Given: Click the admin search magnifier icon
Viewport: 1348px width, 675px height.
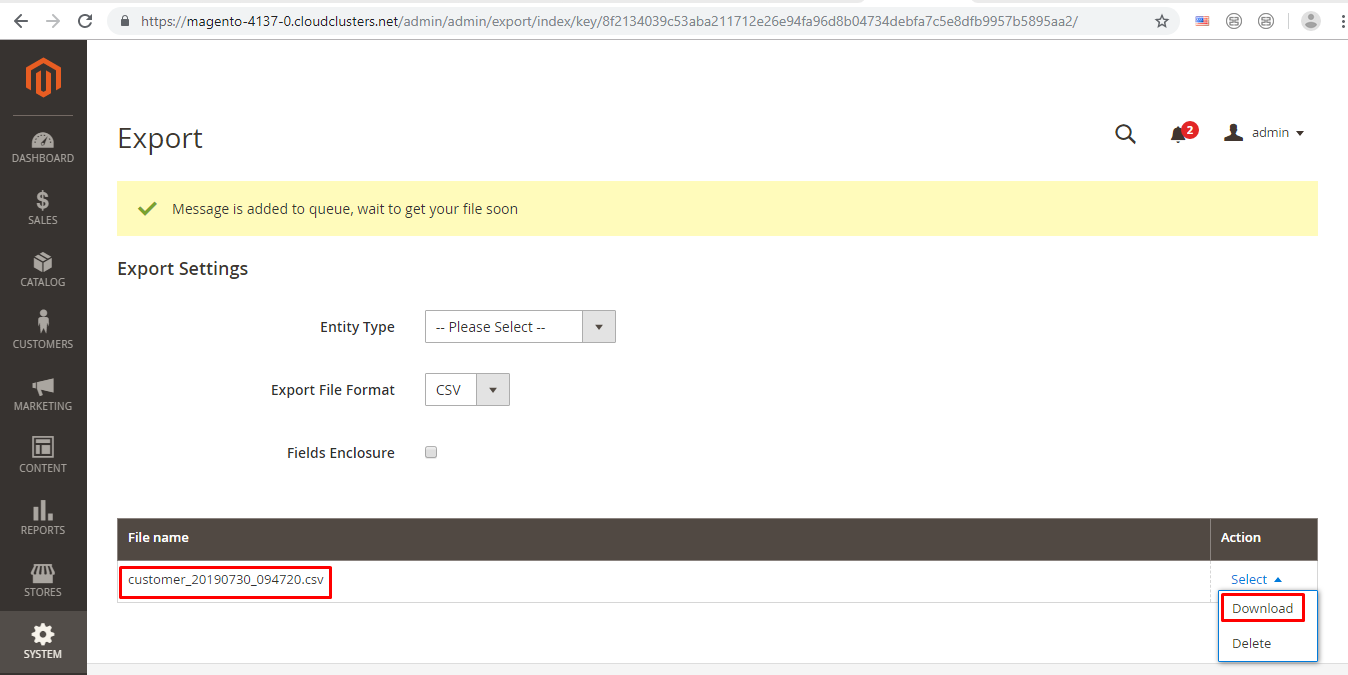Looking at the screenshot, I should coord(1125,134).
